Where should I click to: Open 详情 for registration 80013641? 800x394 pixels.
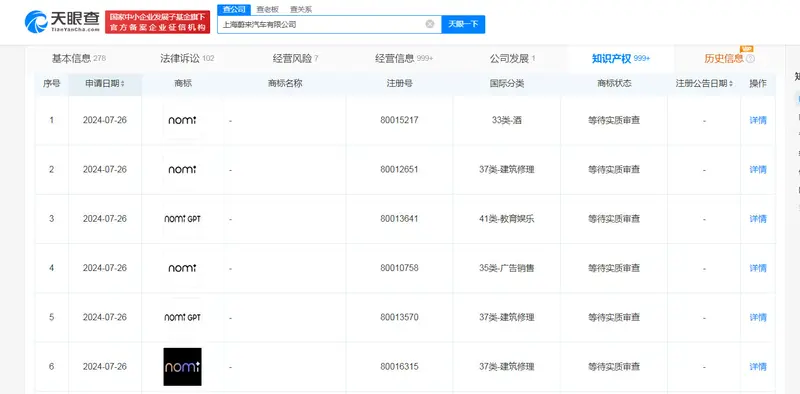coord(758,219)
